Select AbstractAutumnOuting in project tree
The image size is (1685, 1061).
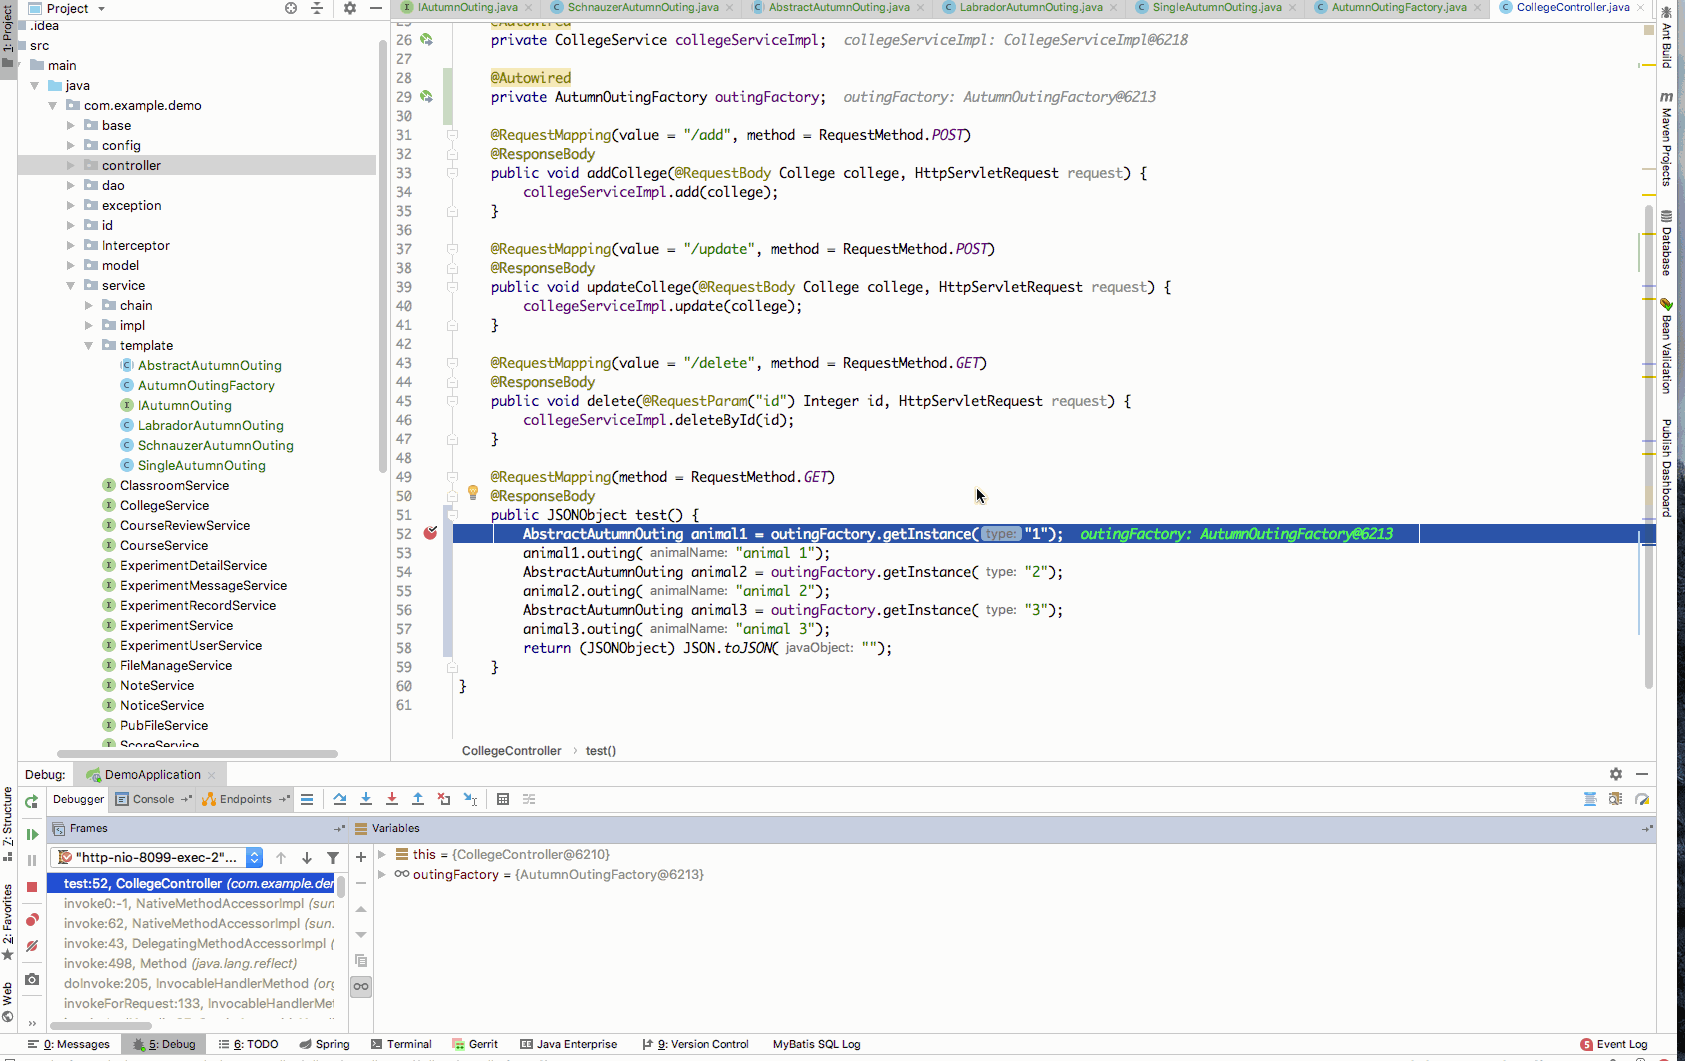pos(209,365)
